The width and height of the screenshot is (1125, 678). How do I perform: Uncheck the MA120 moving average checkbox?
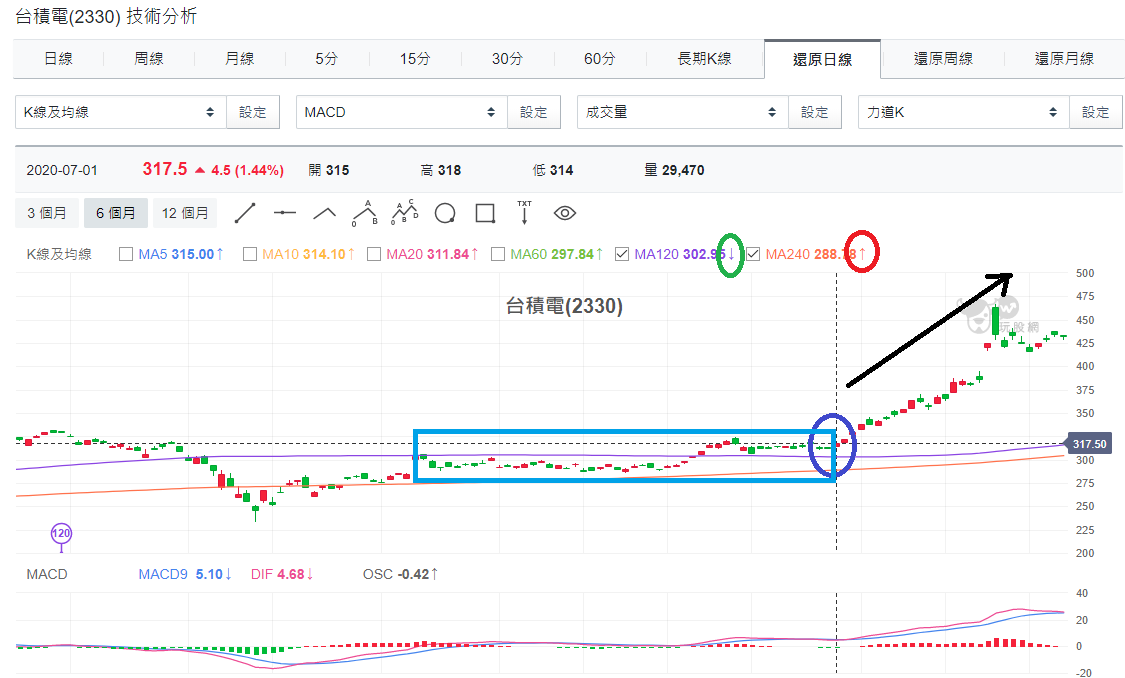(x=622, y=254)
